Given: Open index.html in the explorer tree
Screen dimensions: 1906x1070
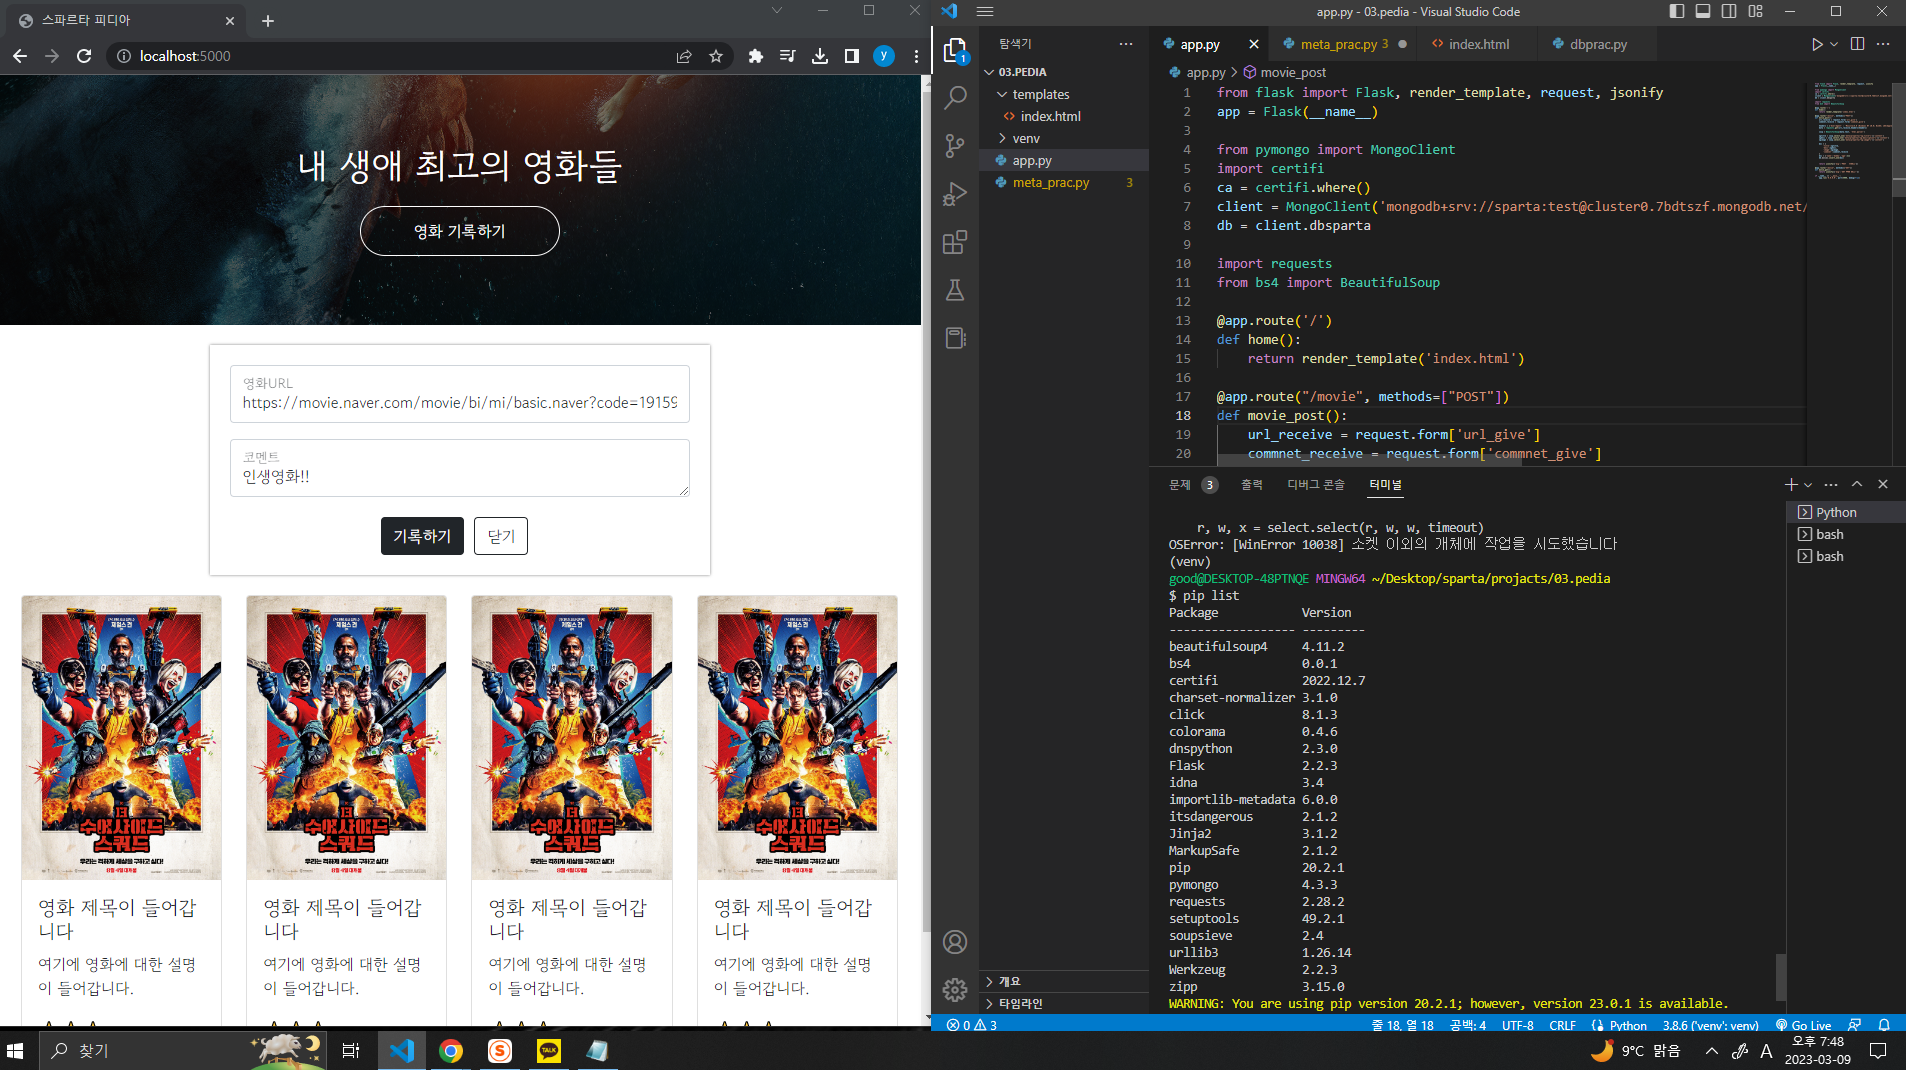Looking at the screenshot, I should pos(1050,116).
